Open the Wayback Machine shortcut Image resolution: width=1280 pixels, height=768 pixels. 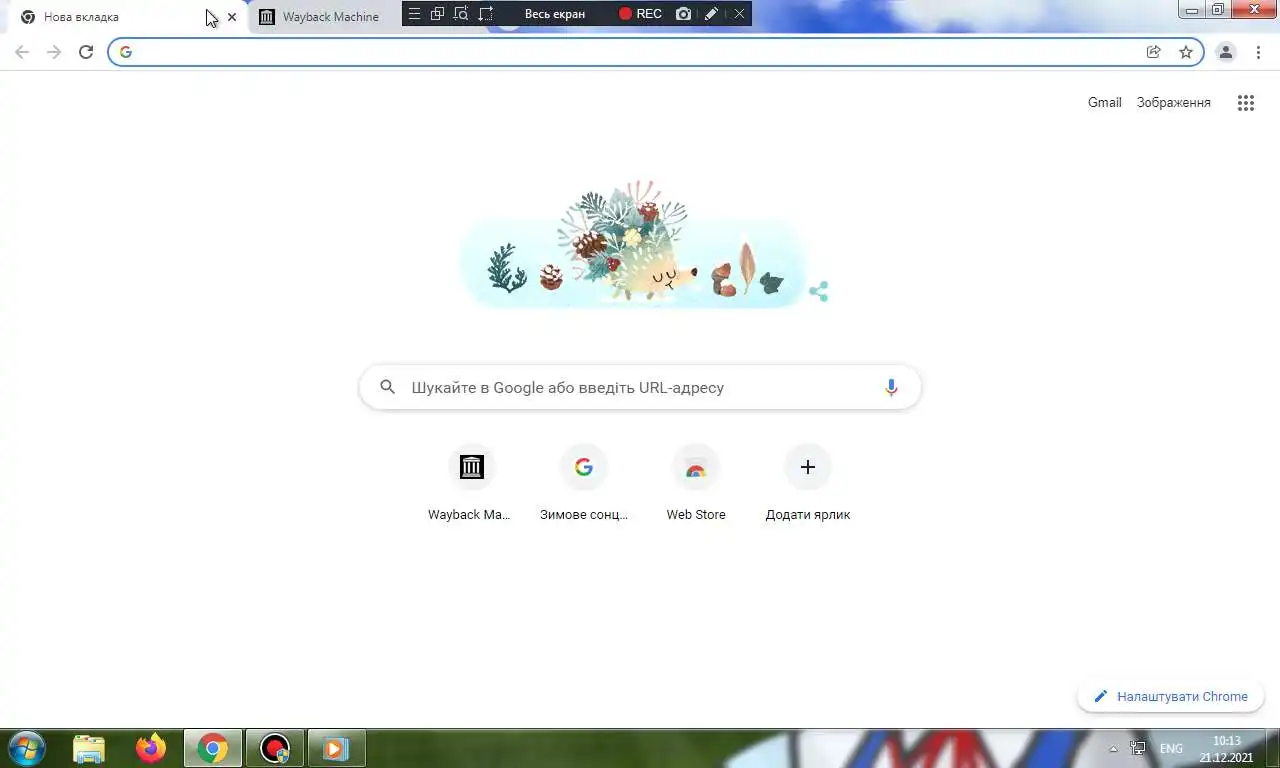[x=471, y=483]
